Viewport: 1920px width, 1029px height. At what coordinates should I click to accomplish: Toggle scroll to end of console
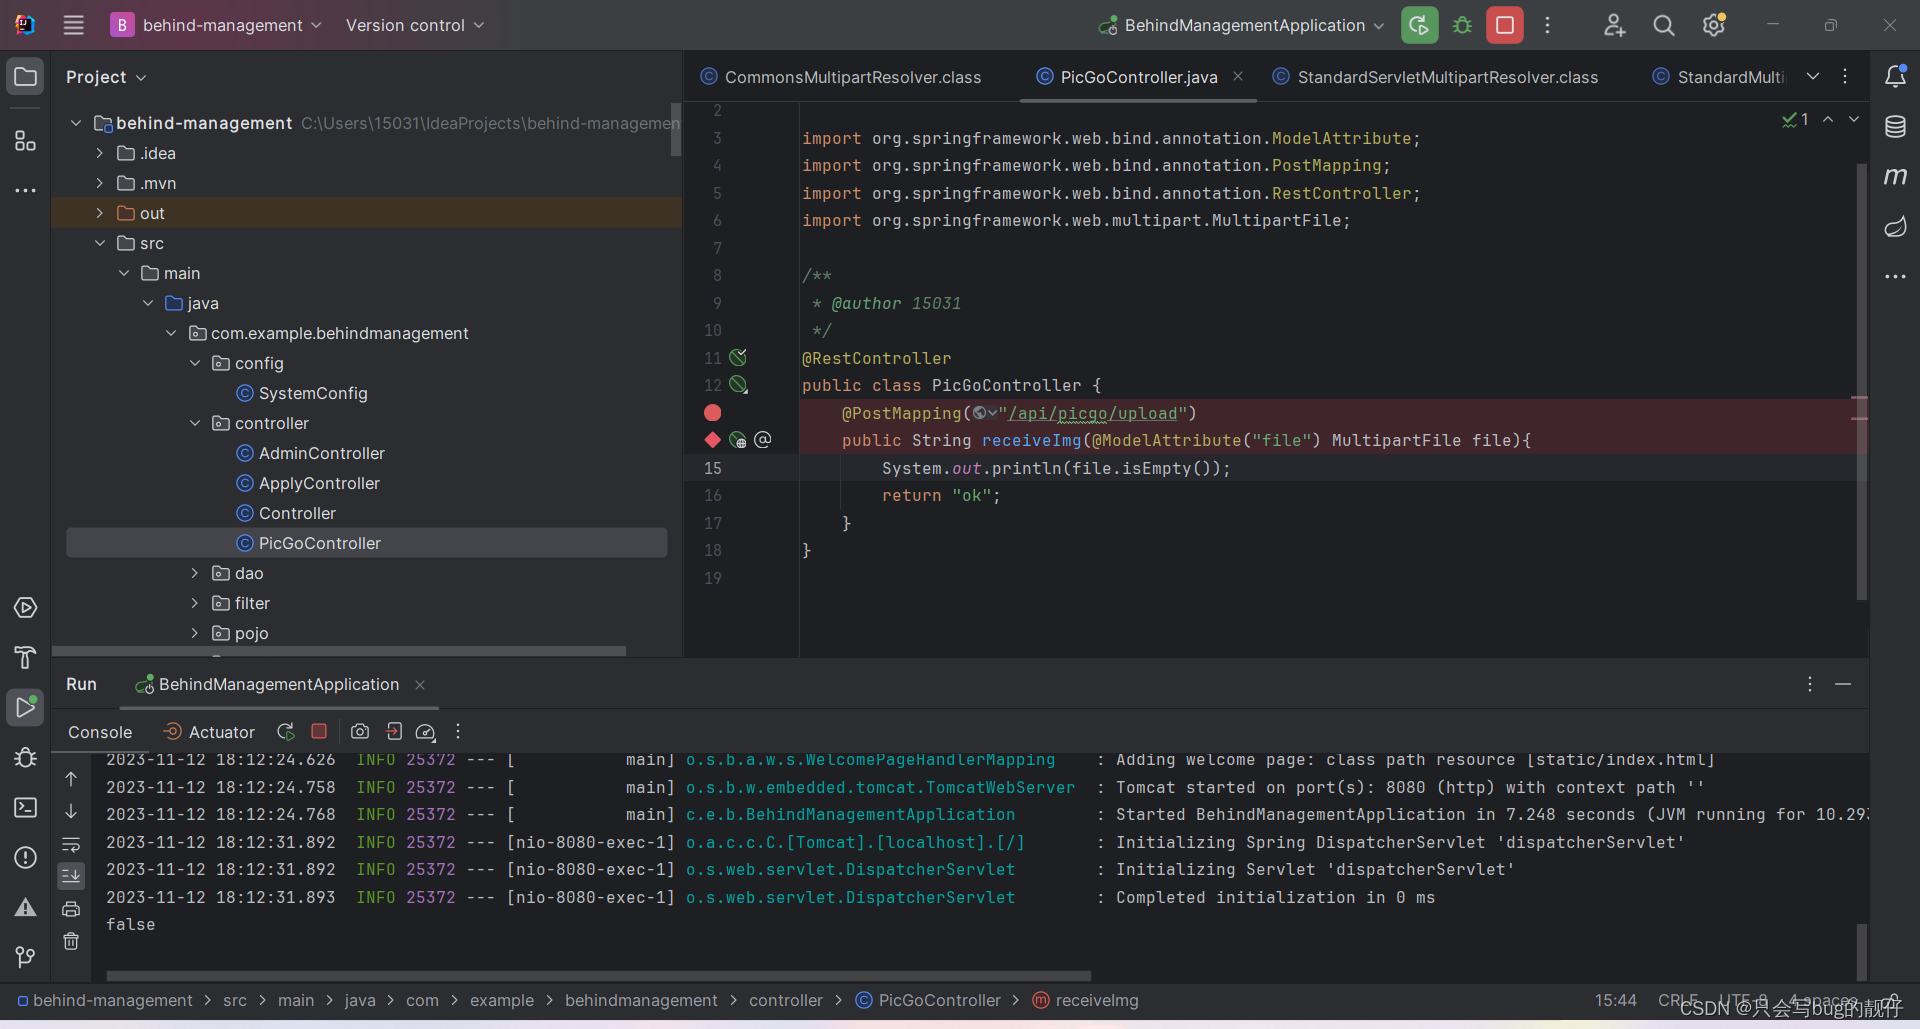[71, 877]
